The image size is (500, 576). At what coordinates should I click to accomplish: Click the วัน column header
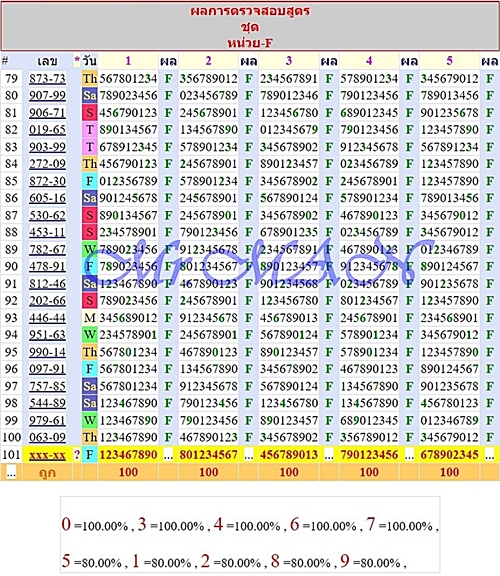point(90,61)
